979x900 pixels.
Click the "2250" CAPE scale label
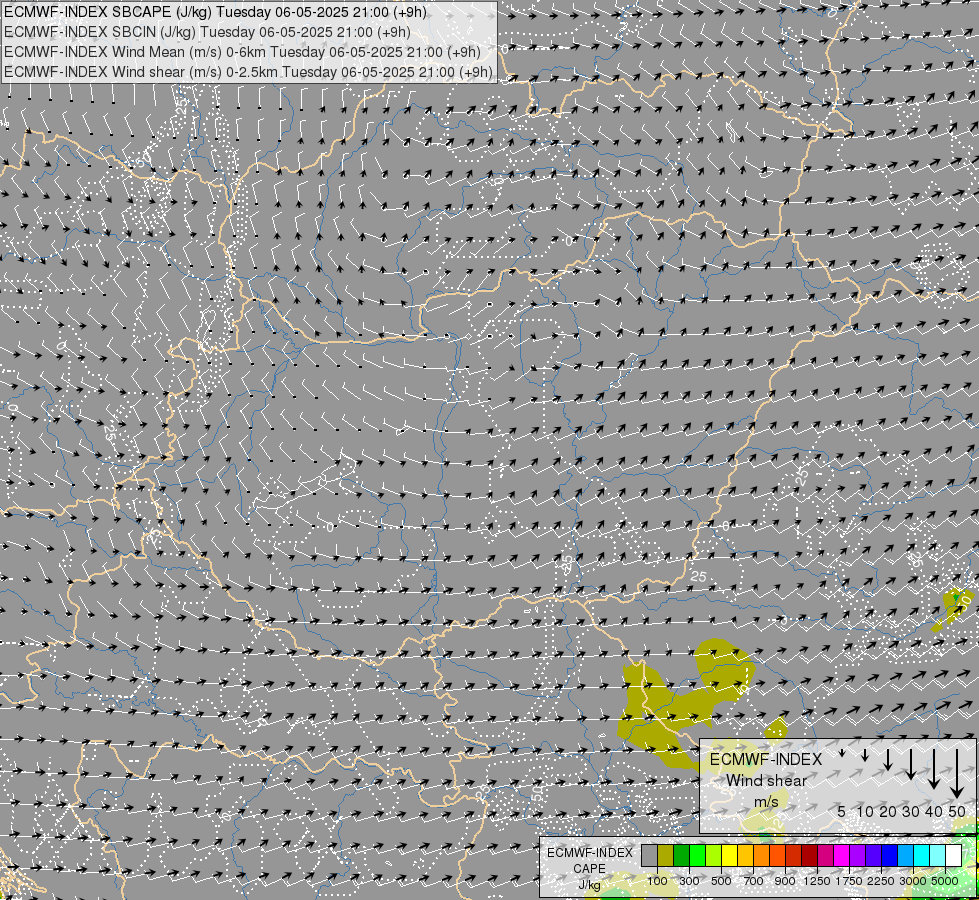[881, 881]
